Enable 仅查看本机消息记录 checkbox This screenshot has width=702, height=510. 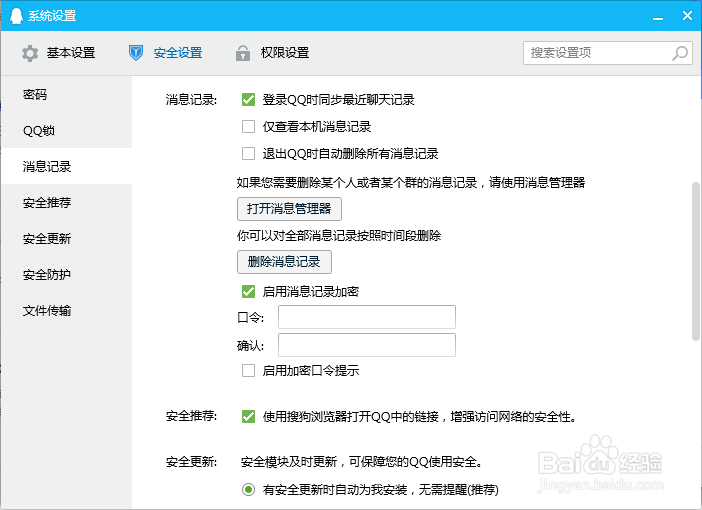pyautogui.click(x=248, y=127)
